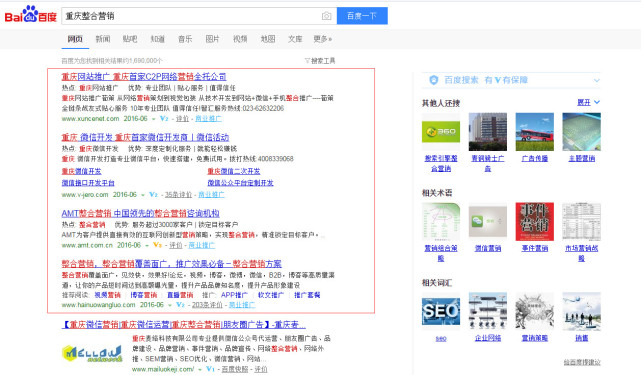Open result AMT整合营销 中国领先的整合营销咨询机构

[141, 213]
